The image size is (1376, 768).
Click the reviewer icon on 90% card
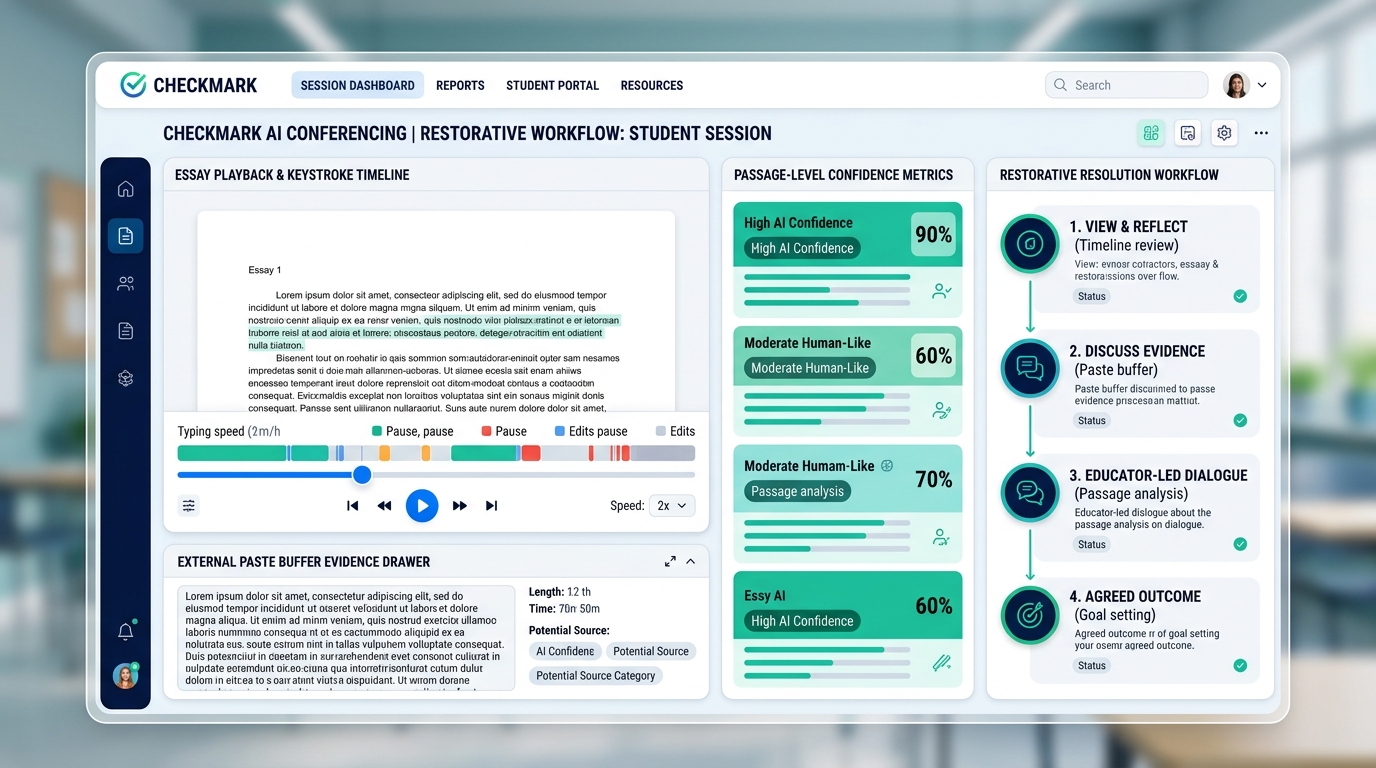click(x=941, y=291)
